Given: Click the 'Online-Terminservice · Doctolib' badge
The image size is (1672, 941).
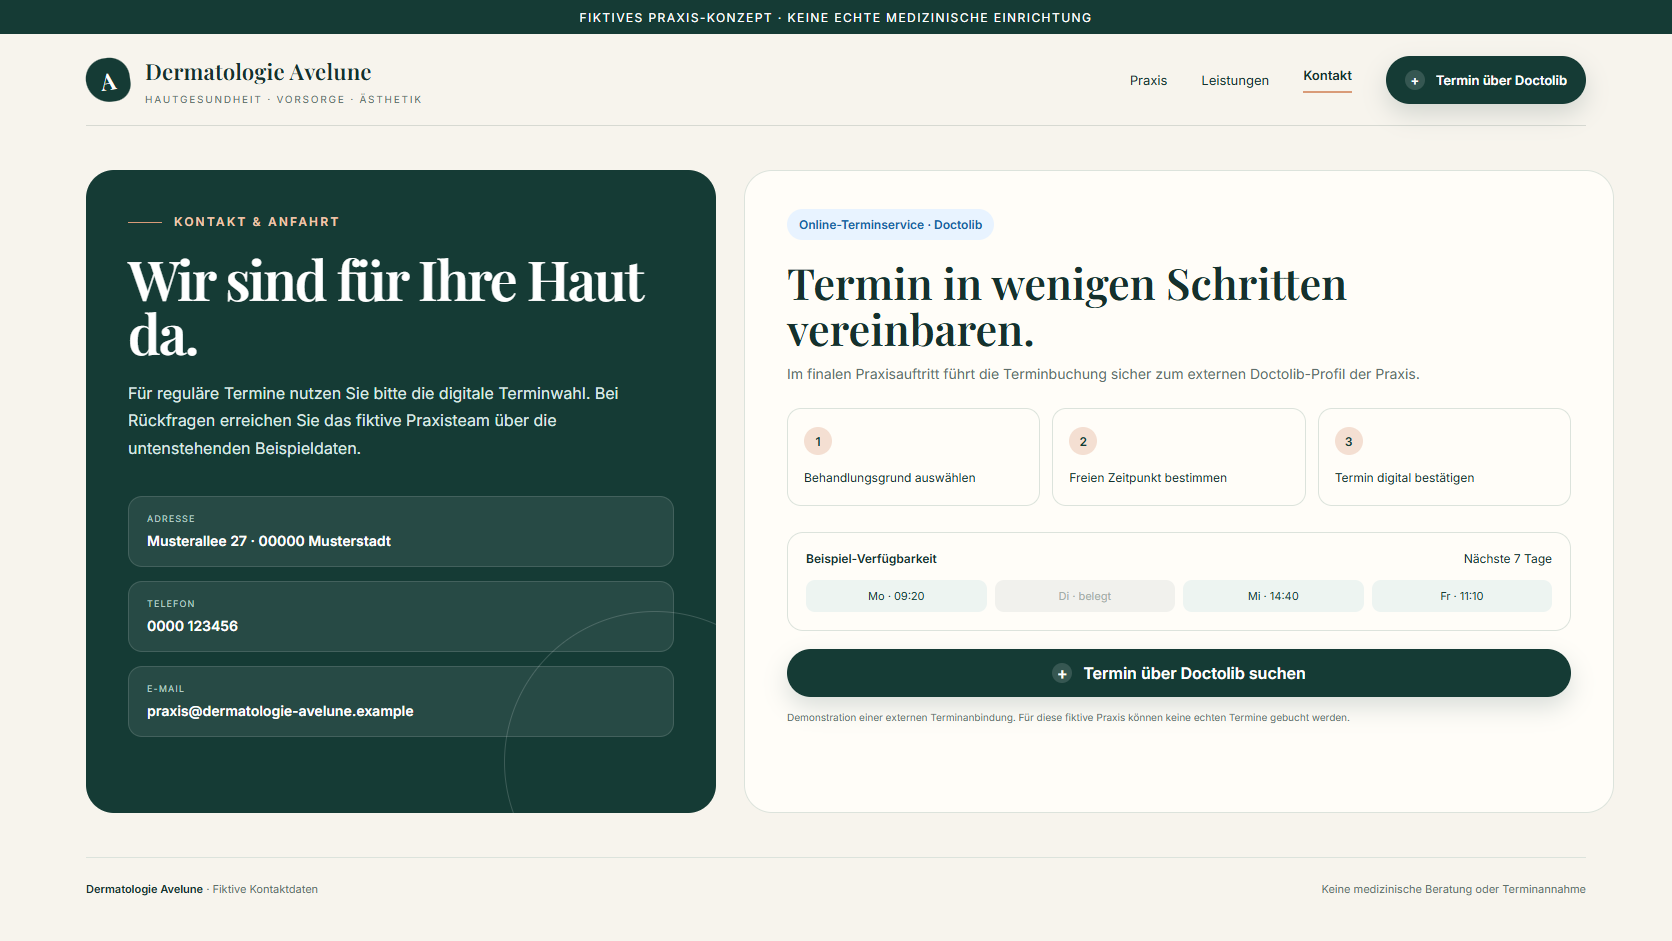Looking at the screenshot, I should click(890, 225).
